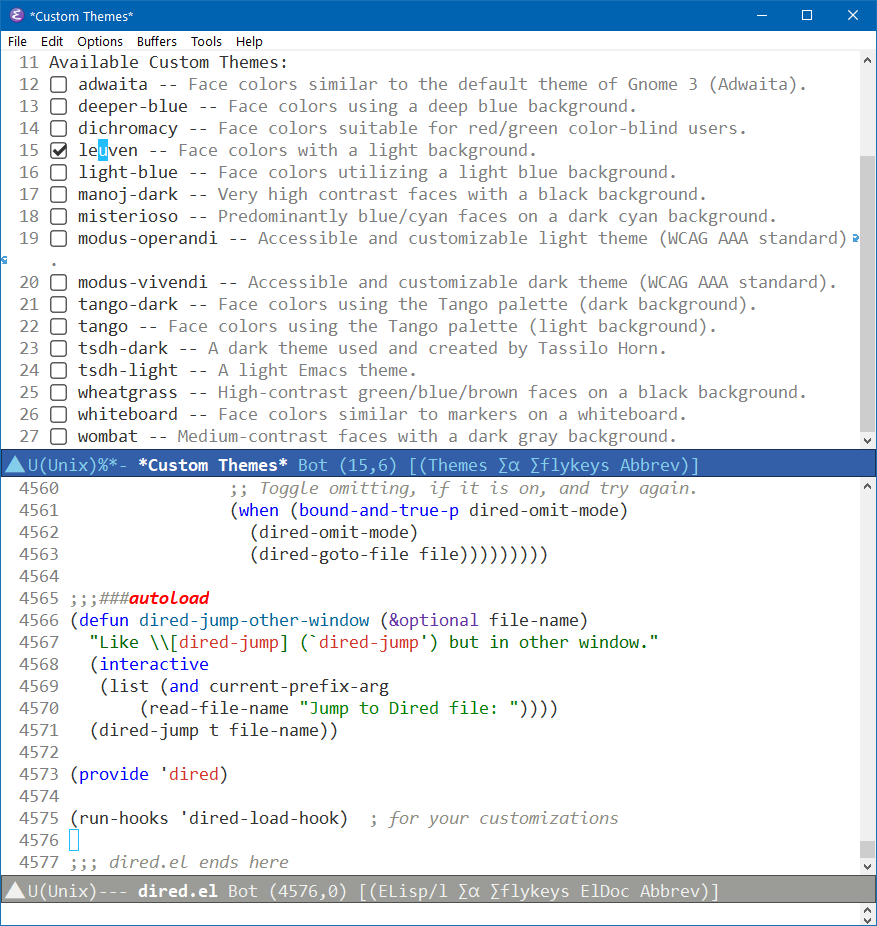This screenshot has width=877, height=926.
Task: Check the whiteboard theme checkbox
Action: pyautogui.click(x=58, y=415)
